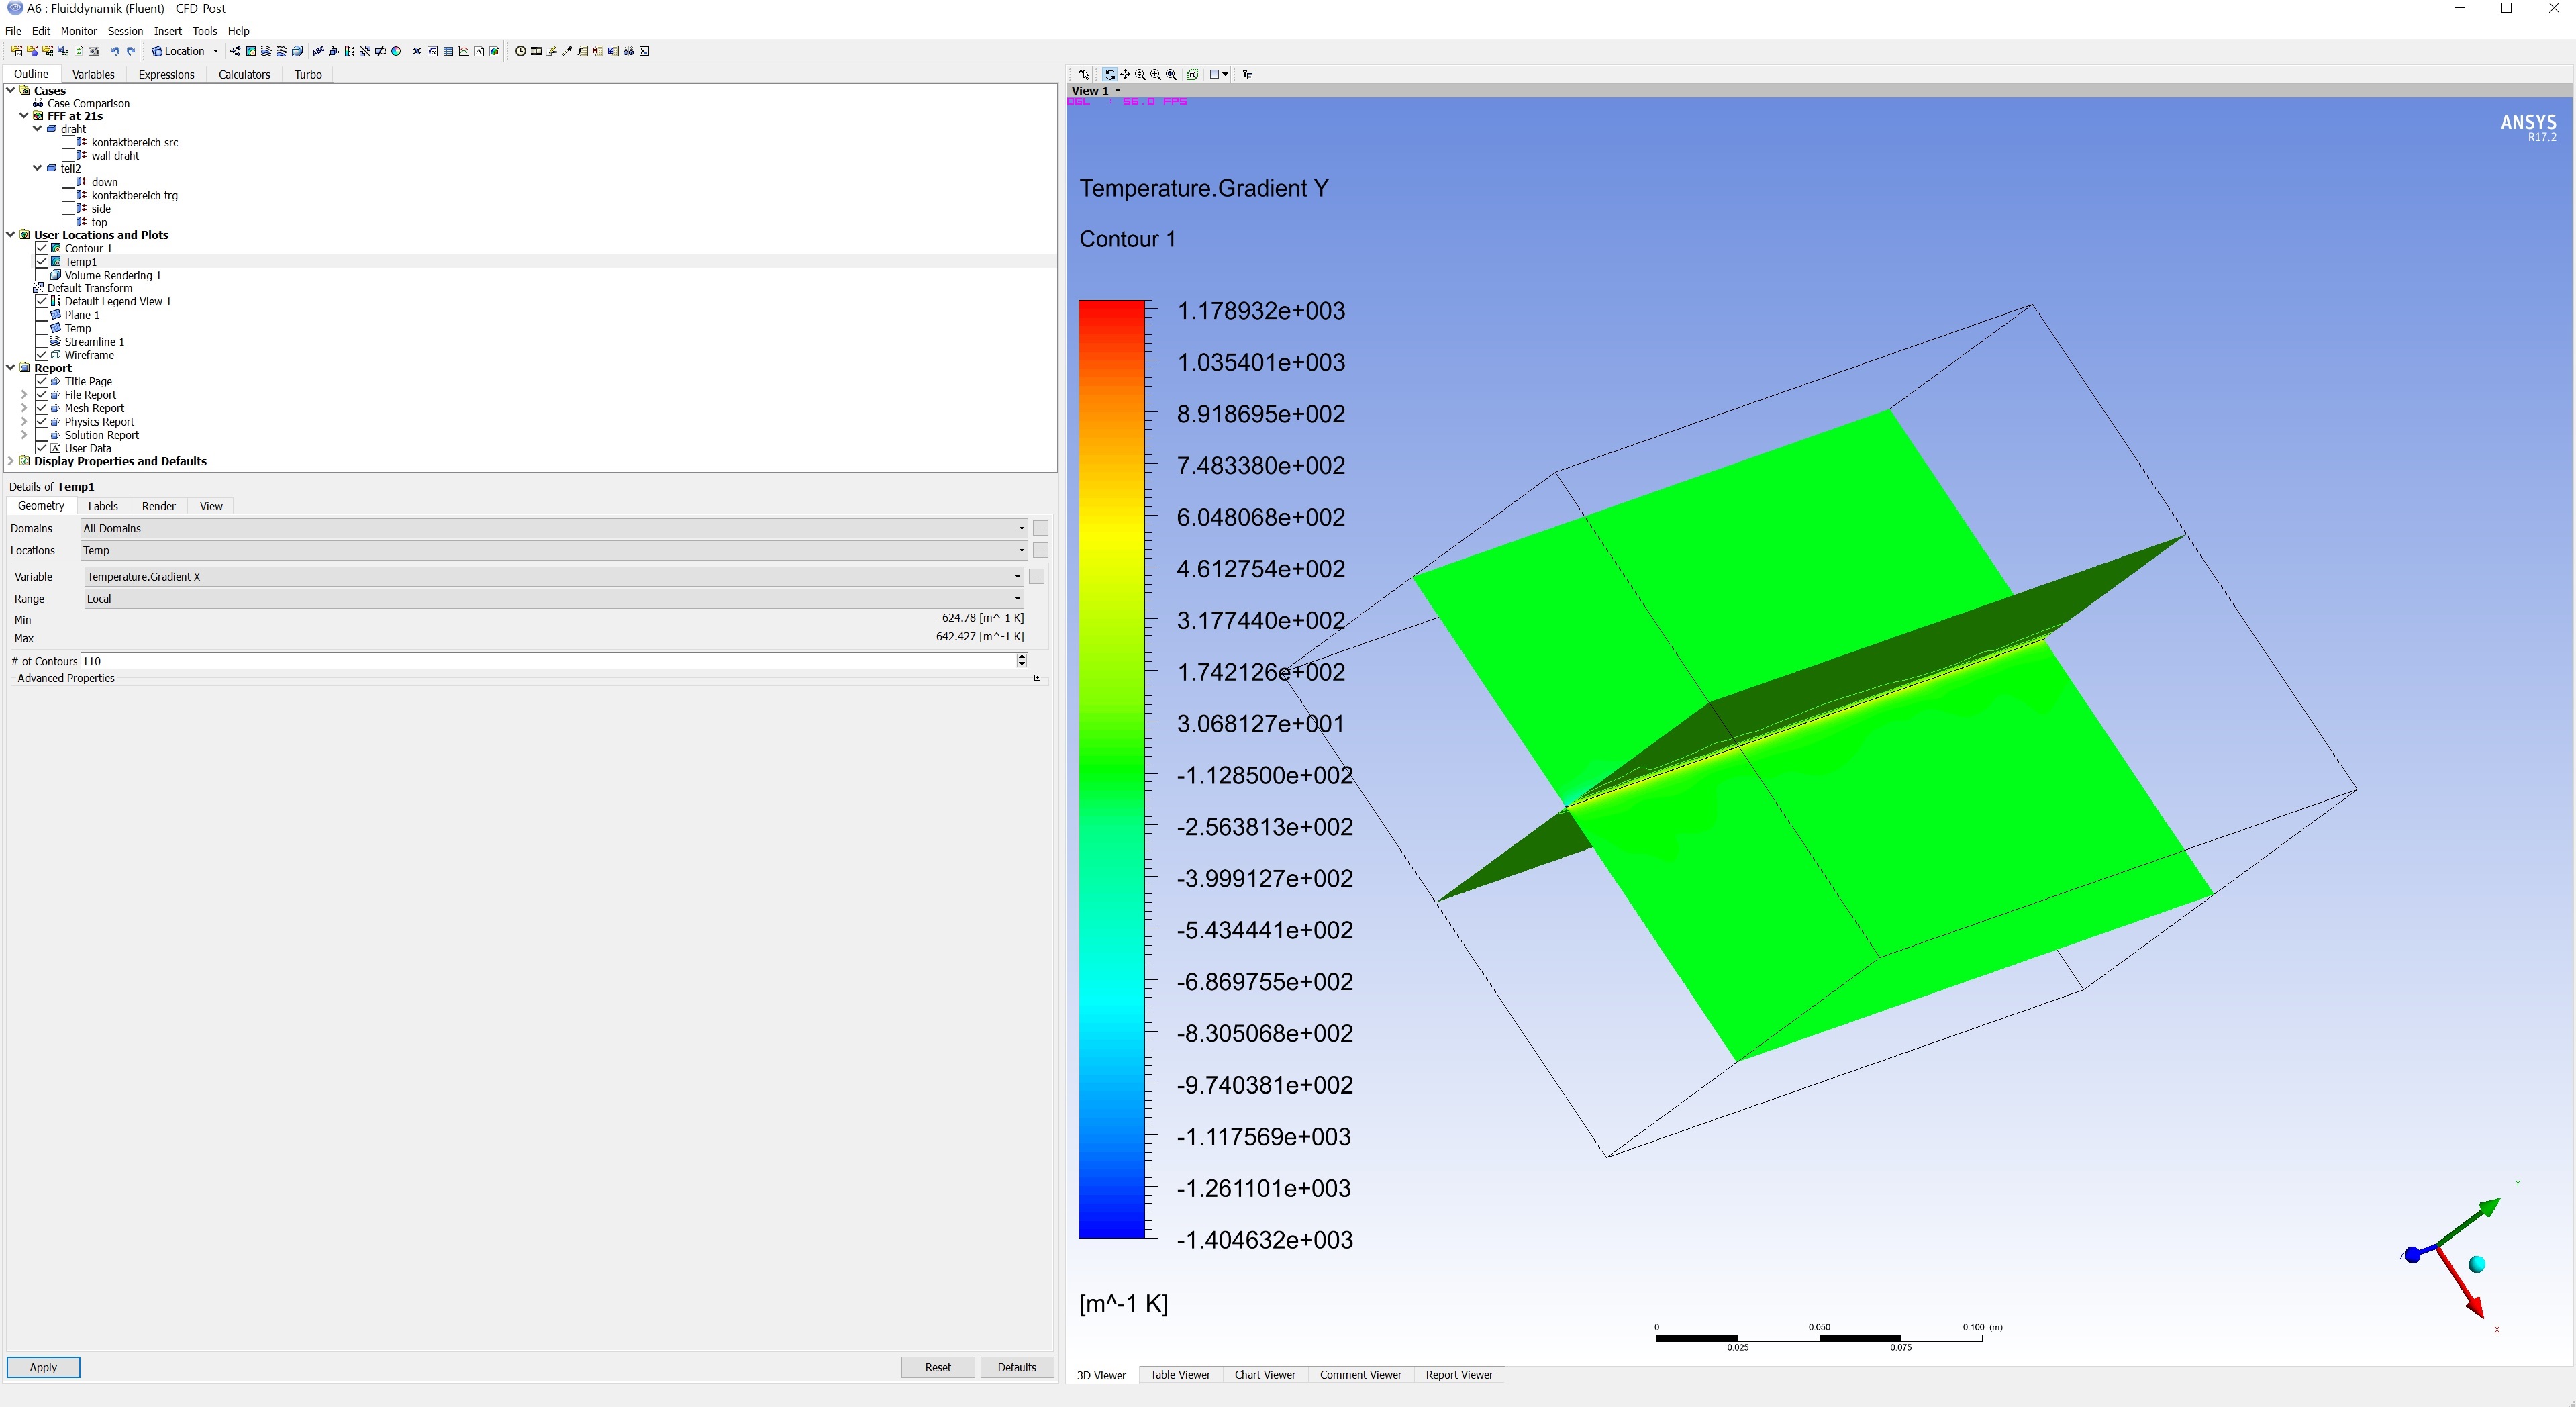This screenshot has height=1407, width=2576.
Task: Click the Animation filmstrip icon
Action: click(x=536, y=51)
